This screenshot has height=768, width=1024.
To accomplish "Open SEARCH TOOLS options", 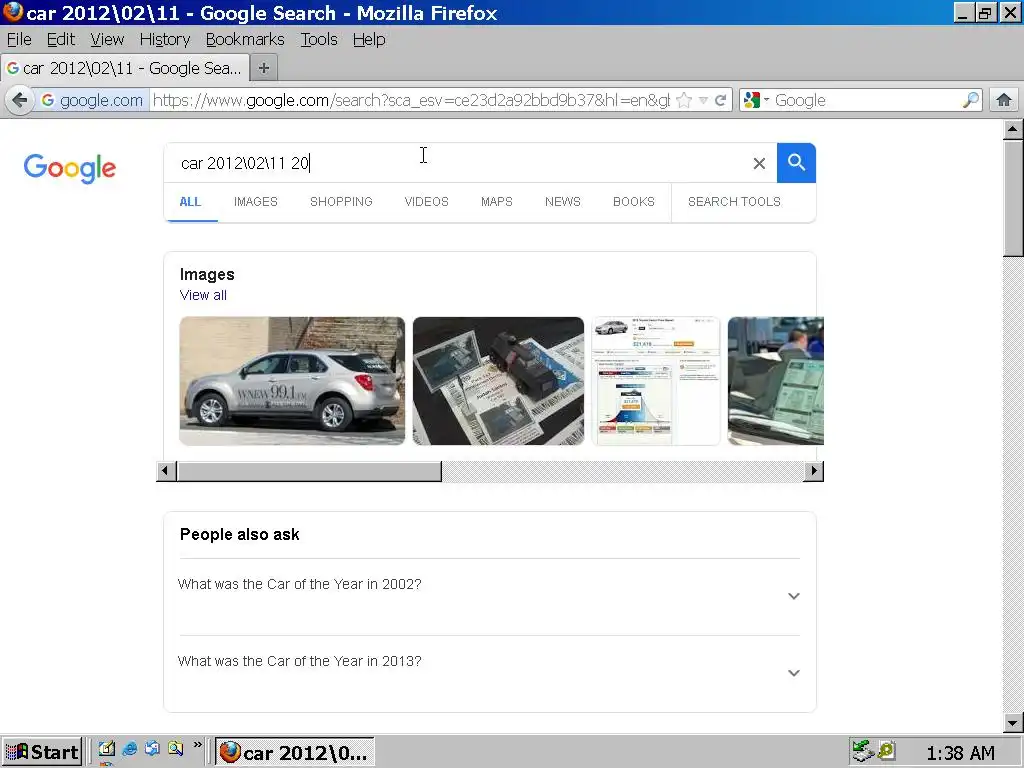I will (734, 202).
